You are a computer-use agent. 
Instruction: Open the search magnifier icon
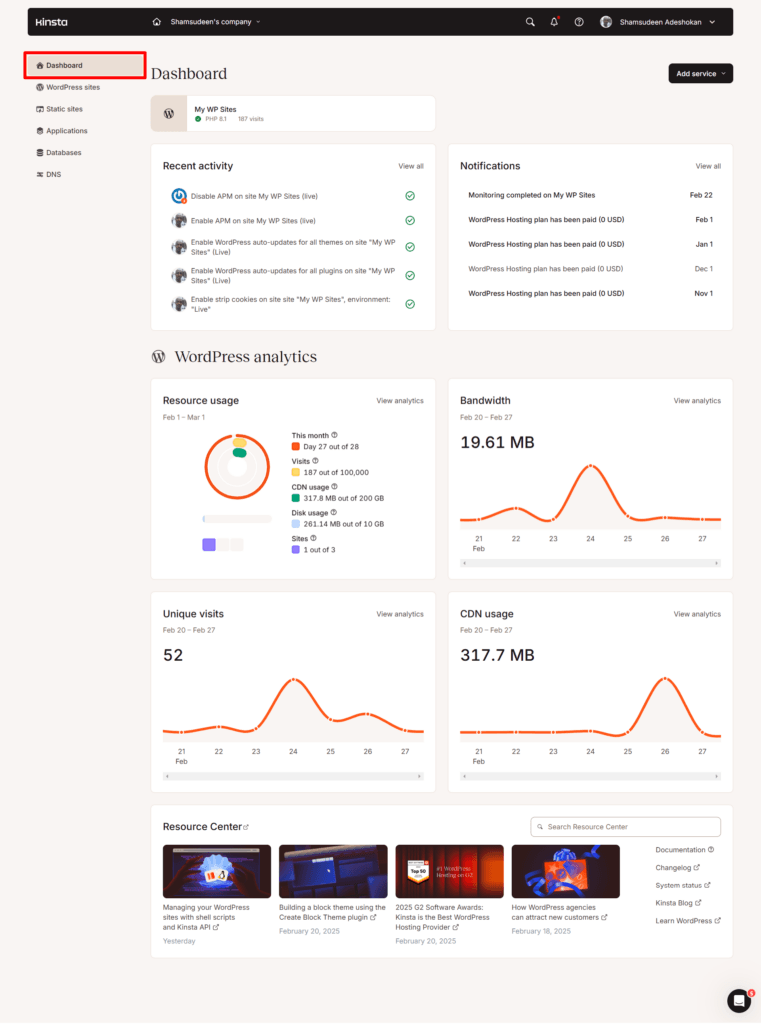tap(530, 22)
